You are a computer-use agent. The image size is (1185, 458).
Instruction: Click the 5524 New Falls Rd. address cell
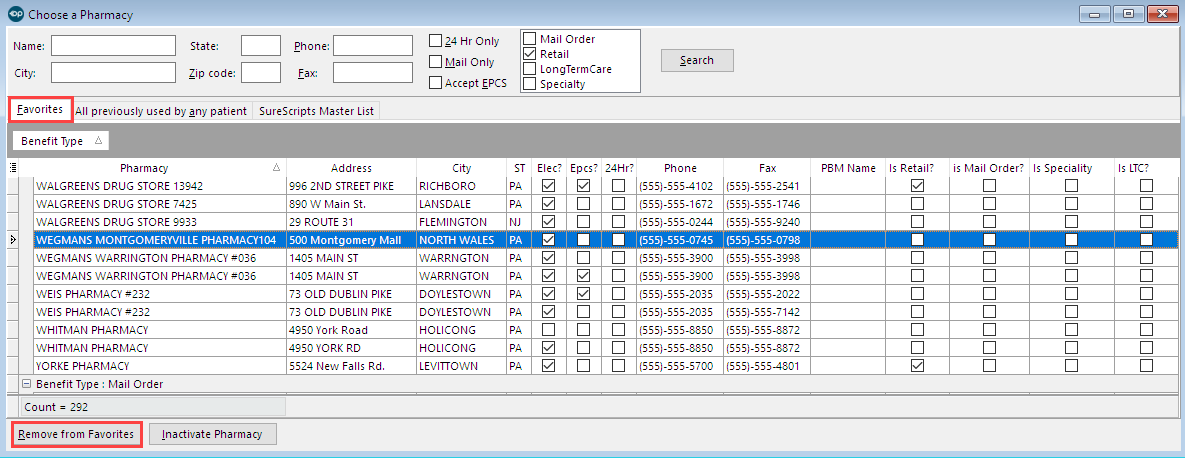(351, 366)
